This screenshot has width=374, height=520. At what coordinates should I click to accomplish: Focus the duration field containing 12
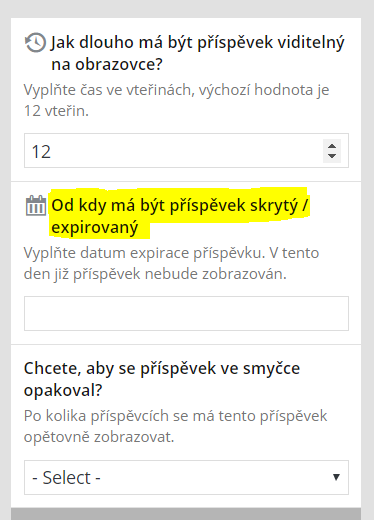coord(186,151)
